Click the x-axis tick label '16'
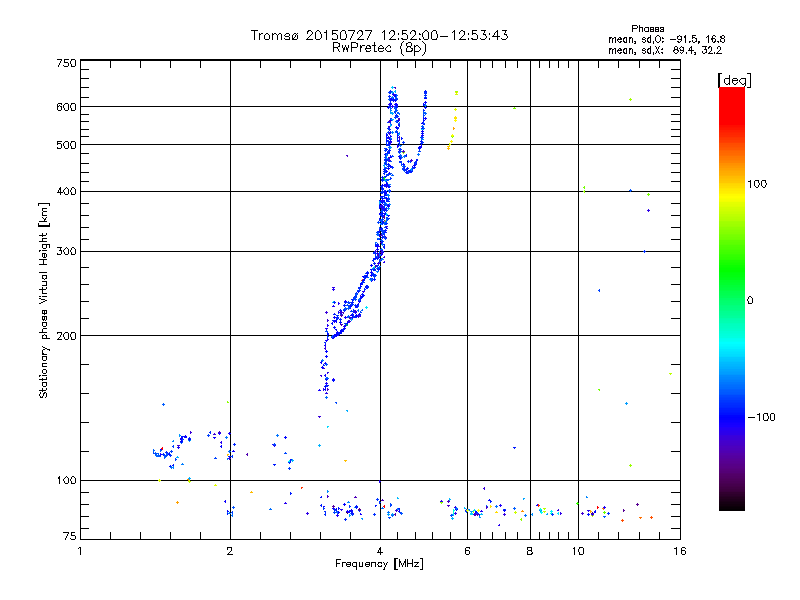Image resolution: width=800 pixels, height=600 pixels. click(680, 551)
